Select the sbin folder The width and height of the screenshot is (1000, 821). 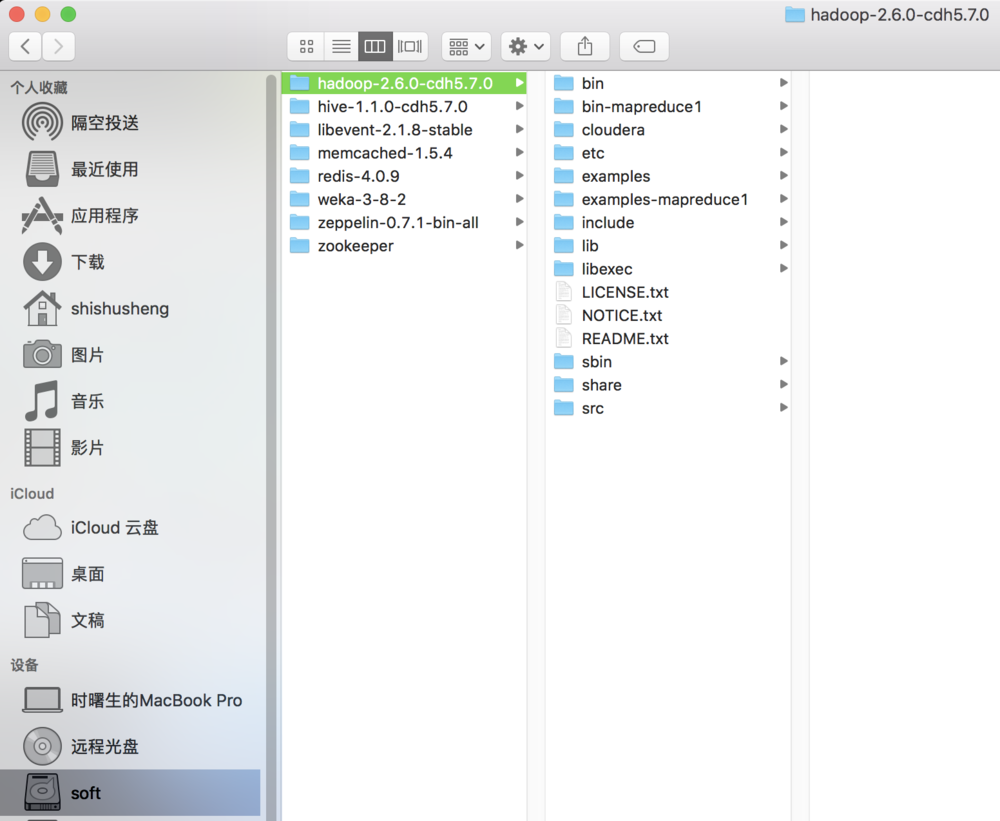tap(668, 362)
